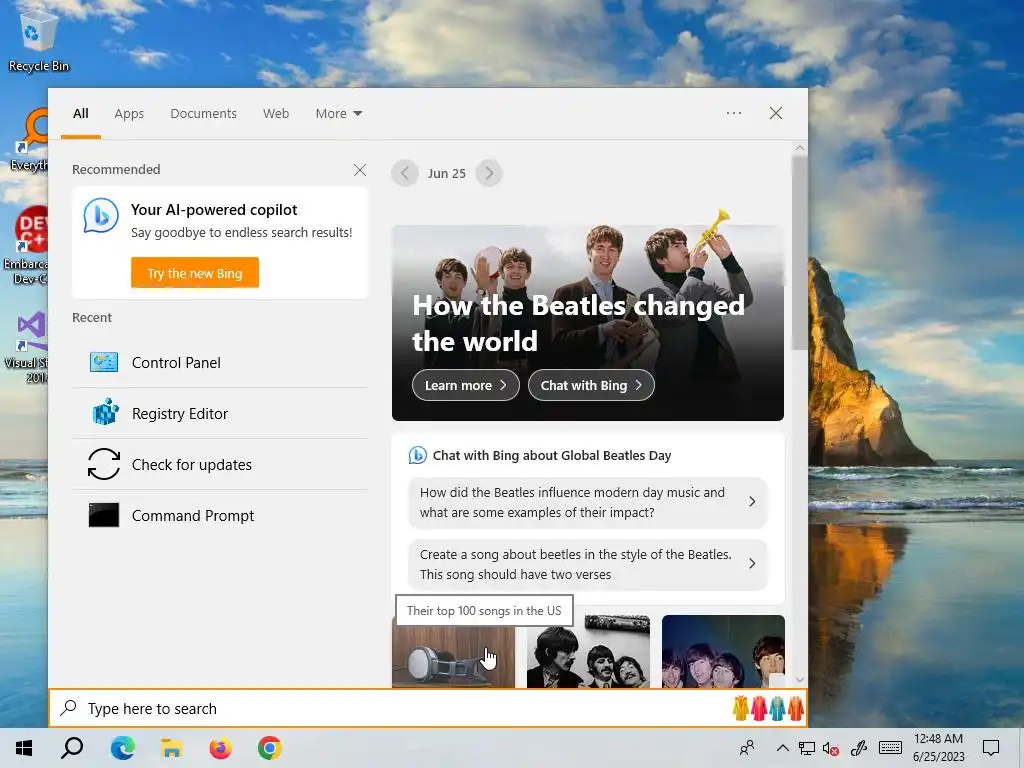Click the search panel scrollbar thumb

[x=799, y=253]
